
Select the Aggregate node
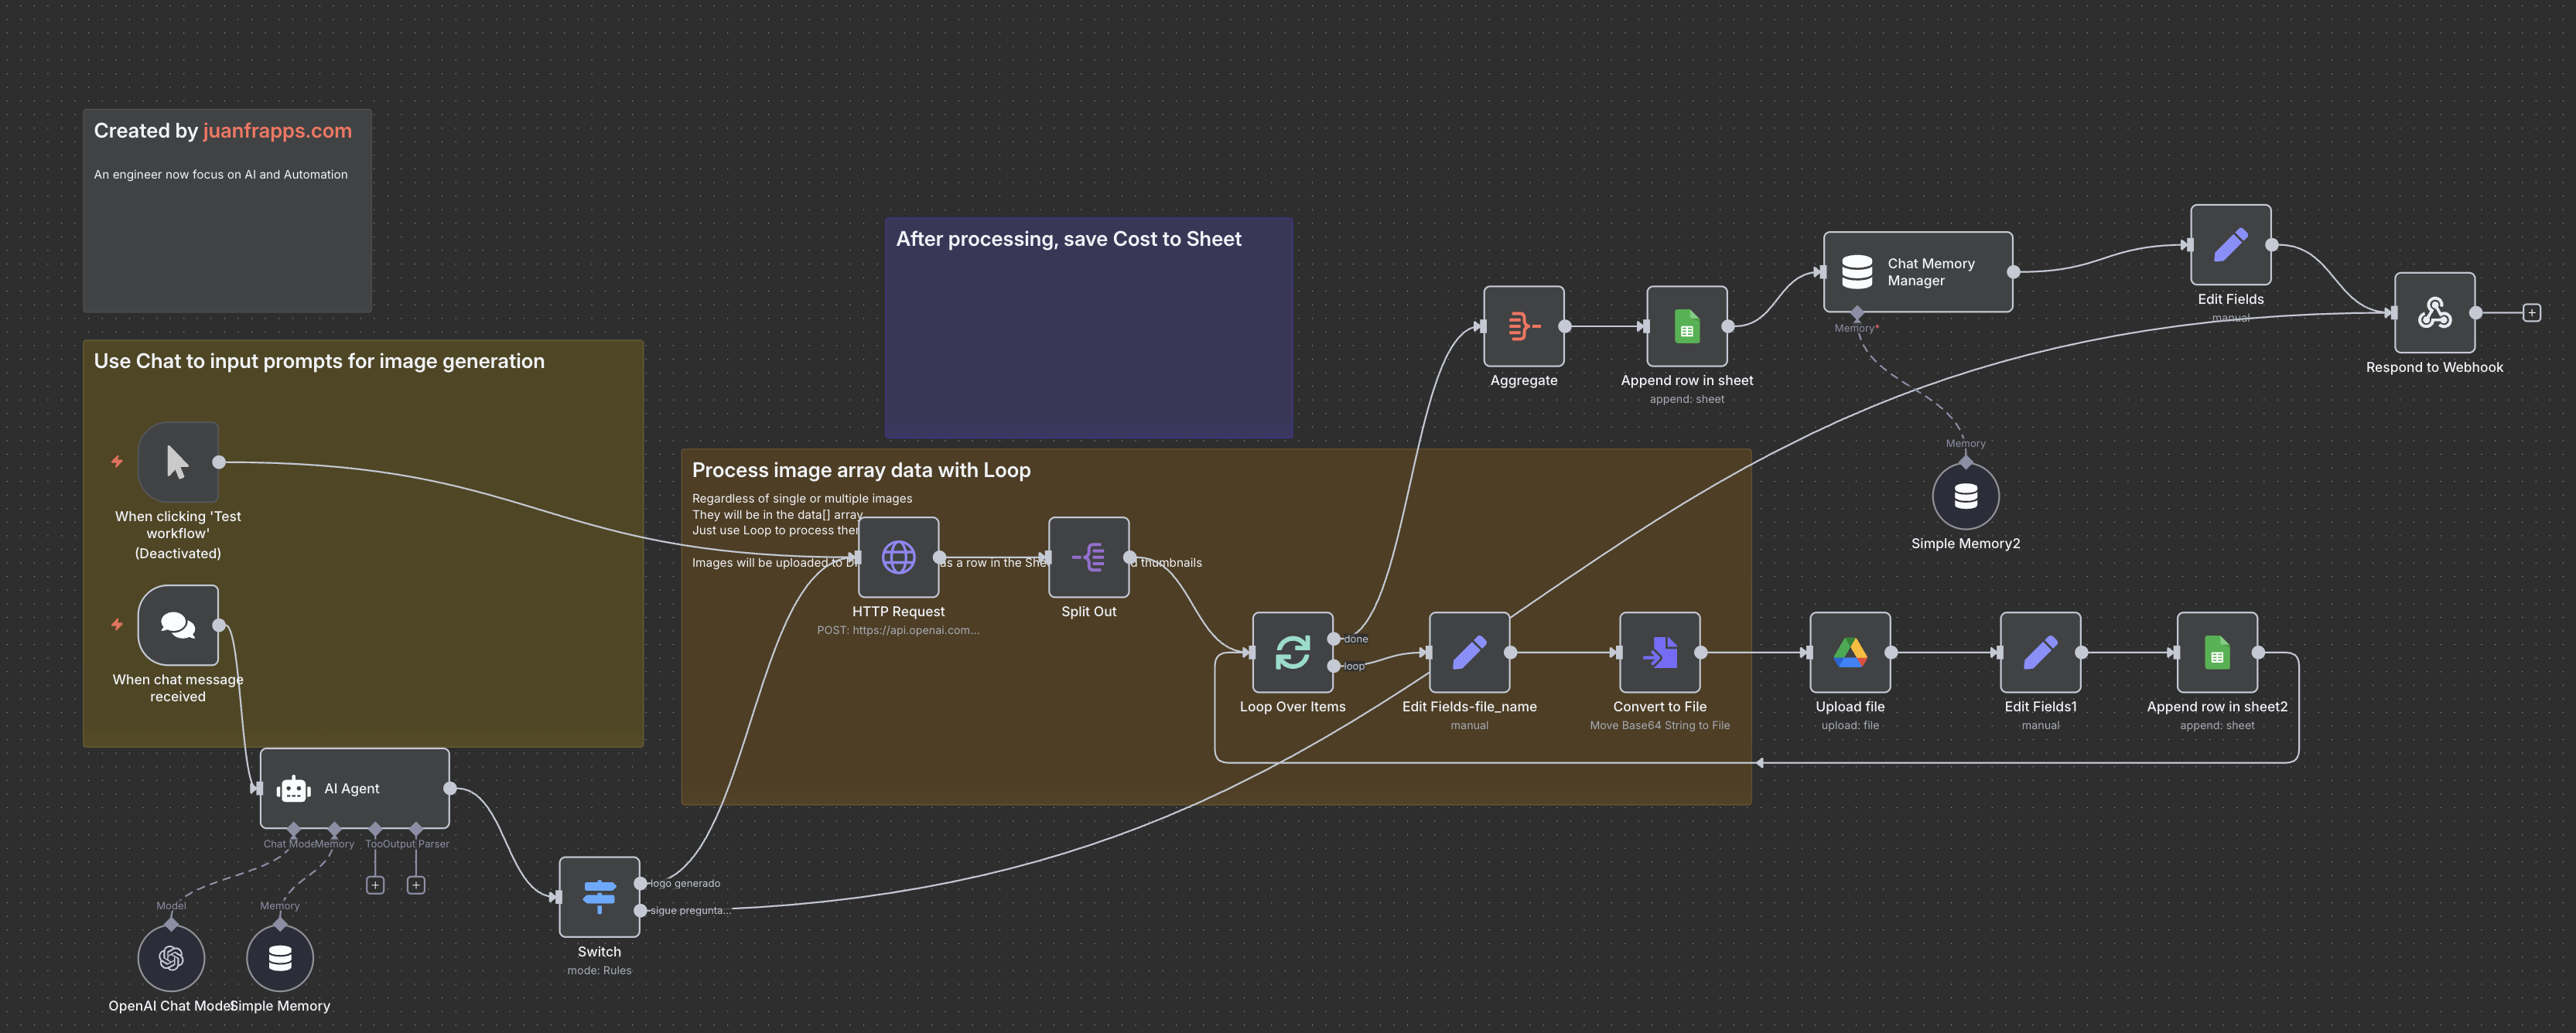click(x=1523, y=326)
